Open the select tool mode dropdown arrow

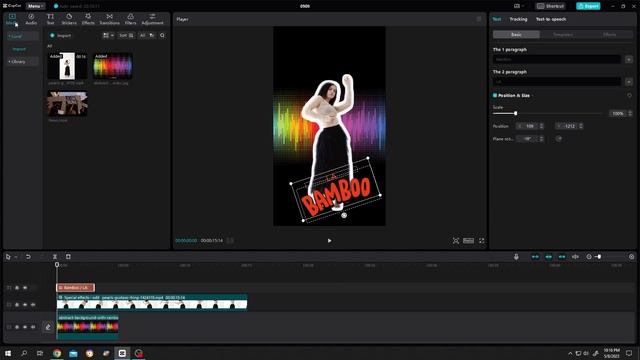pos(16,257)
